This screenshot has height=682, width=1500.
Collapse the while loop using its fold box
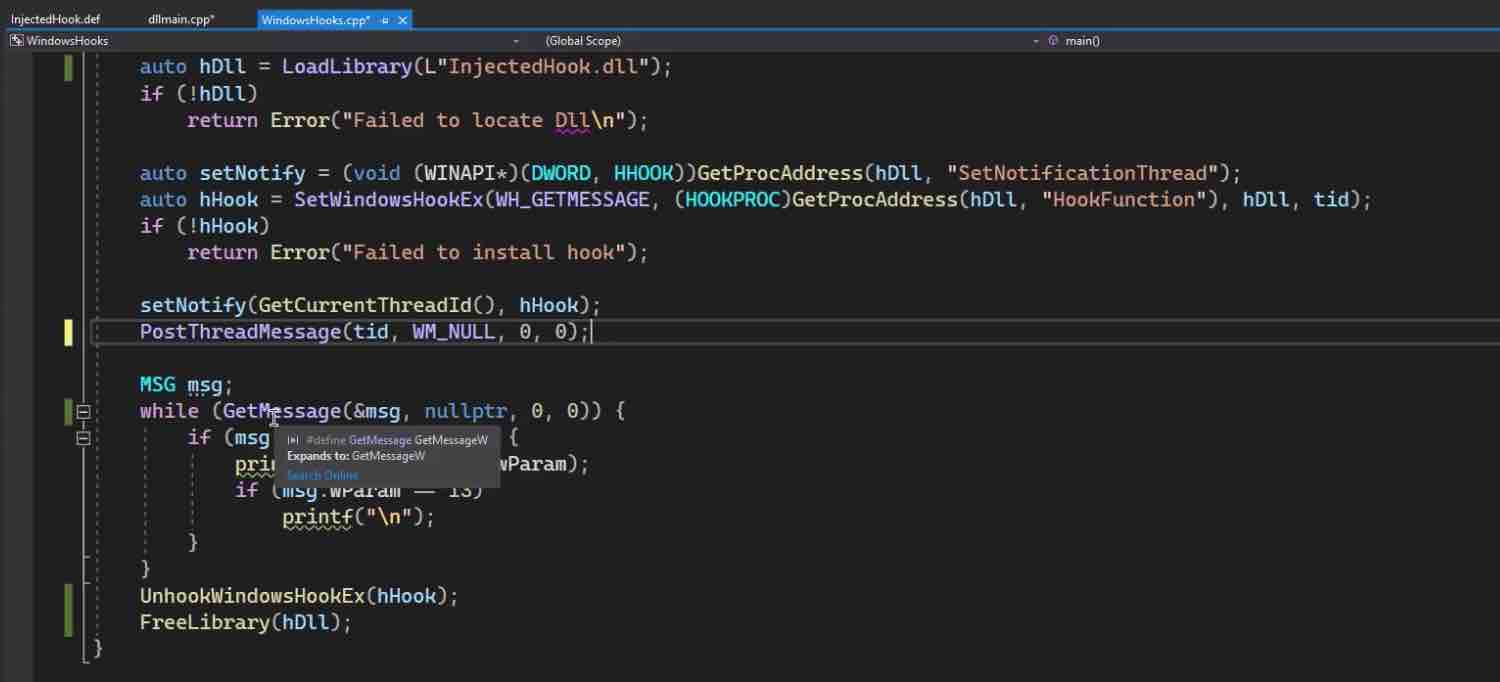[x=84, y=411]
